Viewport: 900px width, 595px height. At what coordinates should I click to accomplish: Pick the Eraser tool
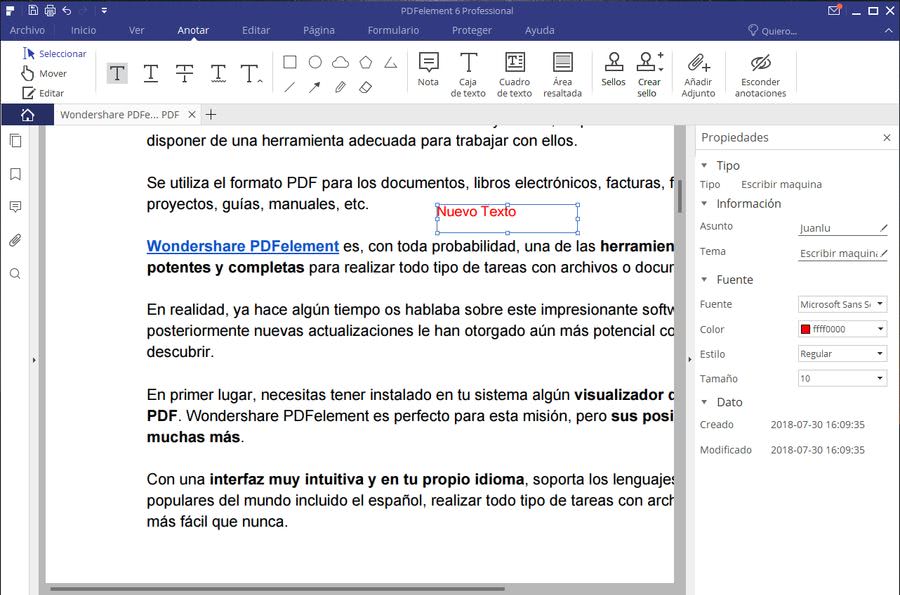click(x=366, y=87)
